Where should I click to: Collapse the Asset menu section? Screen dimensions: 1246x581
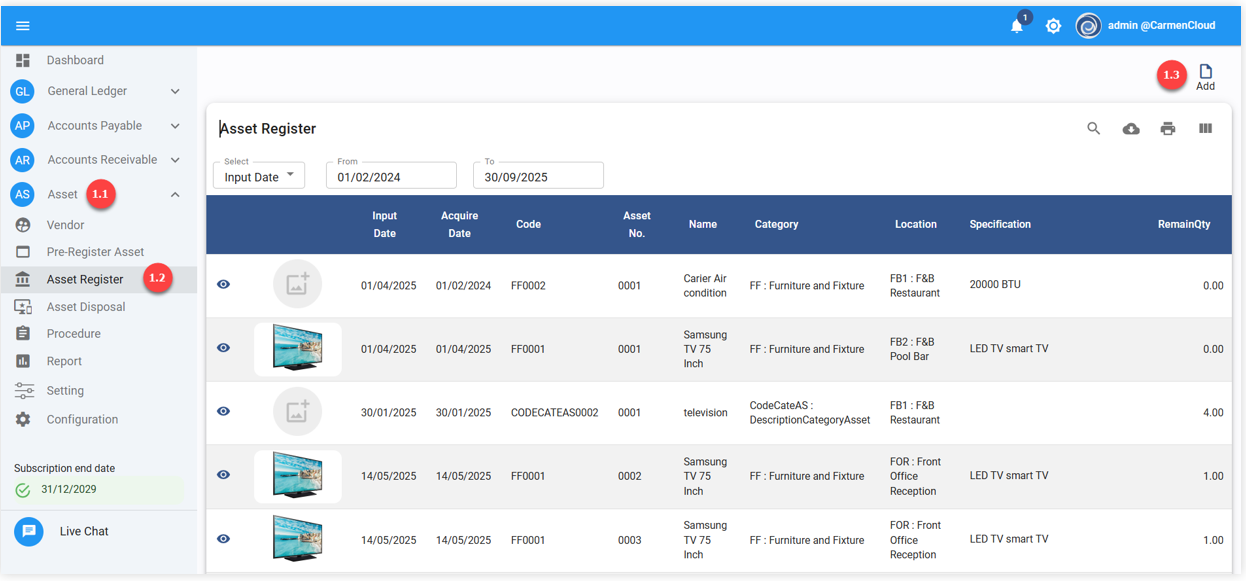175,195
